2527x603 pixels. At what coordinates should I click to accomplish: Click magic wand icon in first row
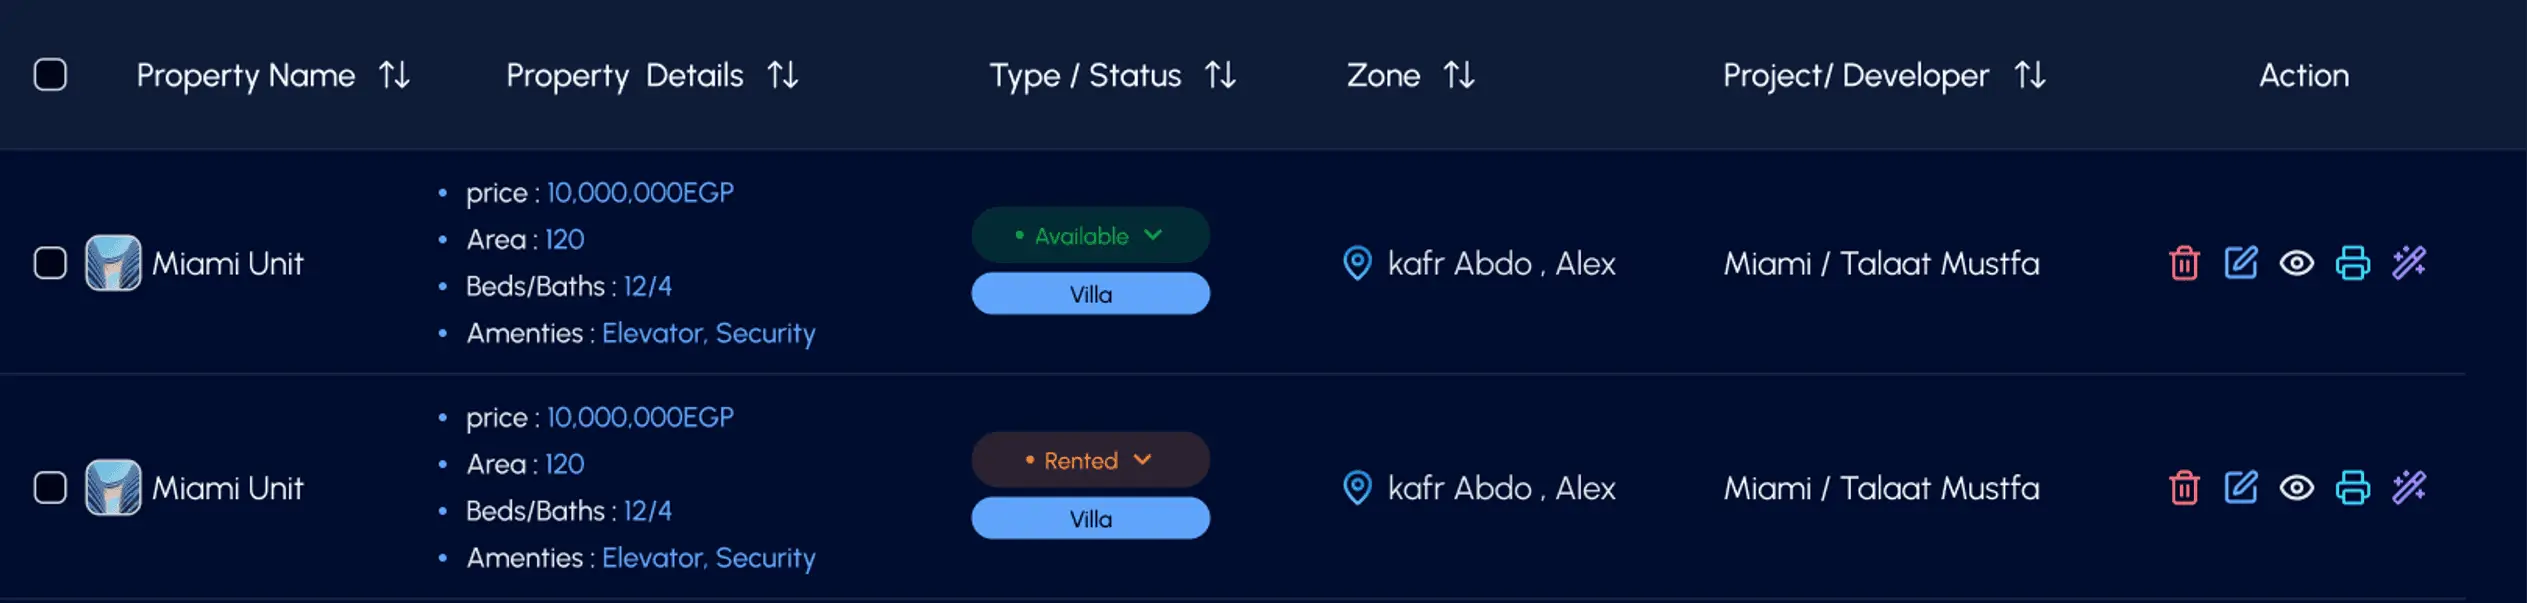[2409, 263]
